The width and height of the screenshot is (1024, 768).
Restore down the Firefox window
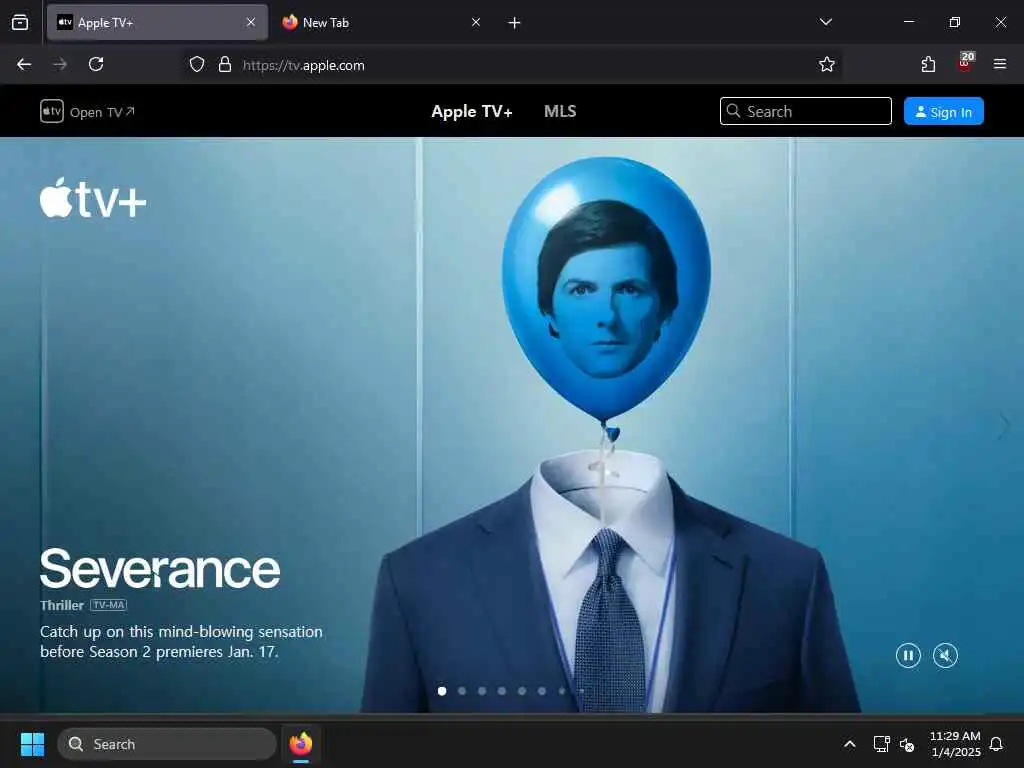pyautogui.click(x=954, y=22)
